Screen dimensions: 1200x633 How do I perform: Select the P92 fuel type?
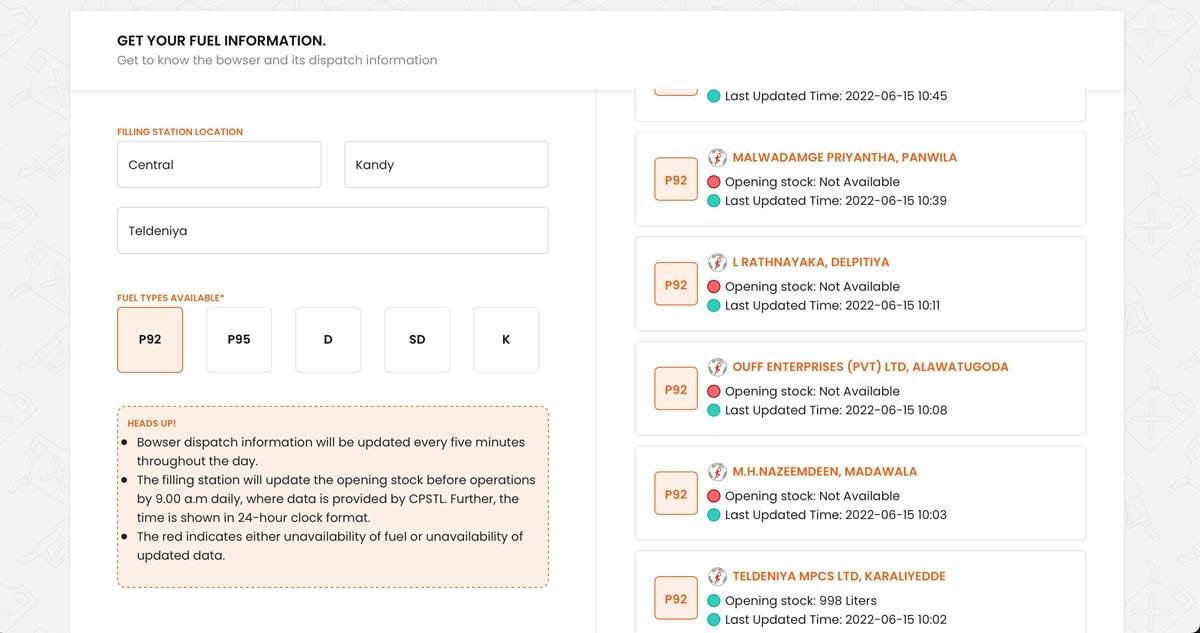click(x=150, y=340)
